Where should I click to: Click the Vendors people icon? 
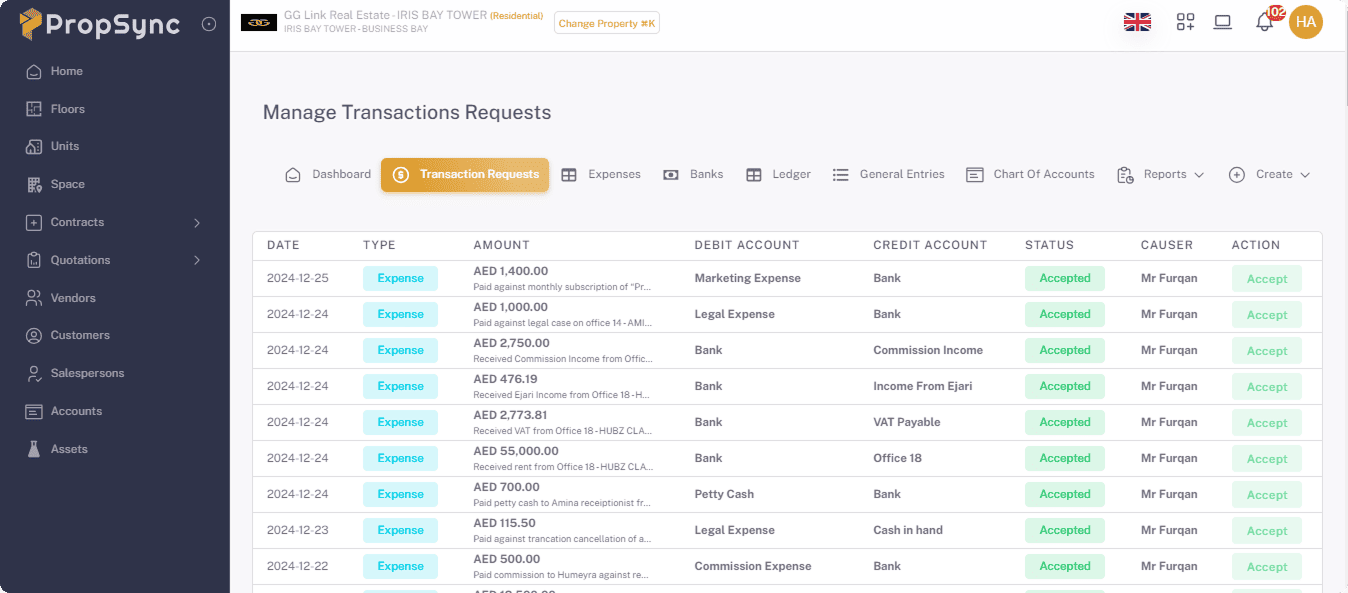click(x=34, y=298)
